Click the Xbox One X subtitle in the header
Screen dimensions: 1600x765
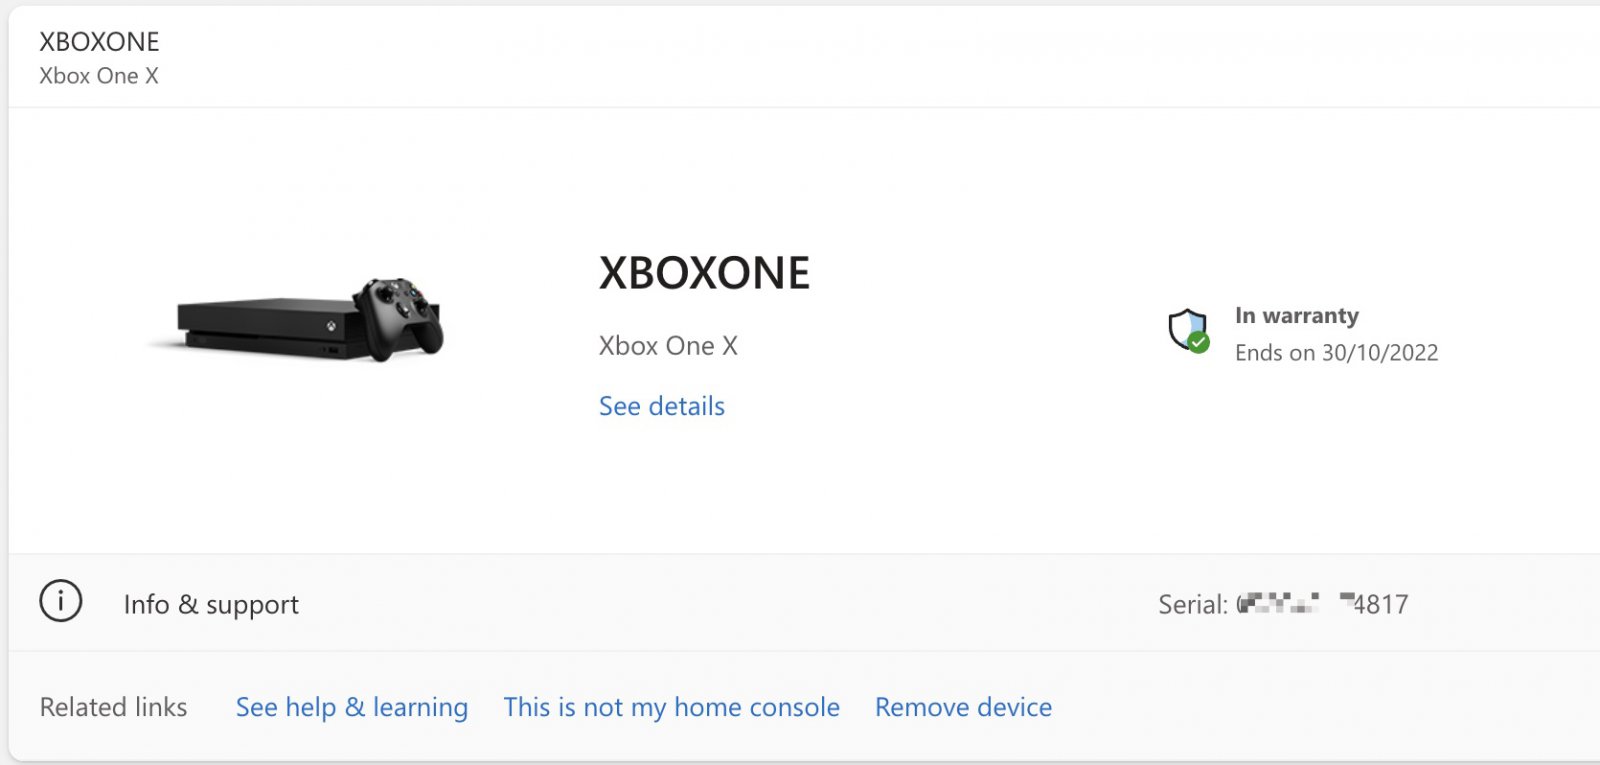pos(99,76)
